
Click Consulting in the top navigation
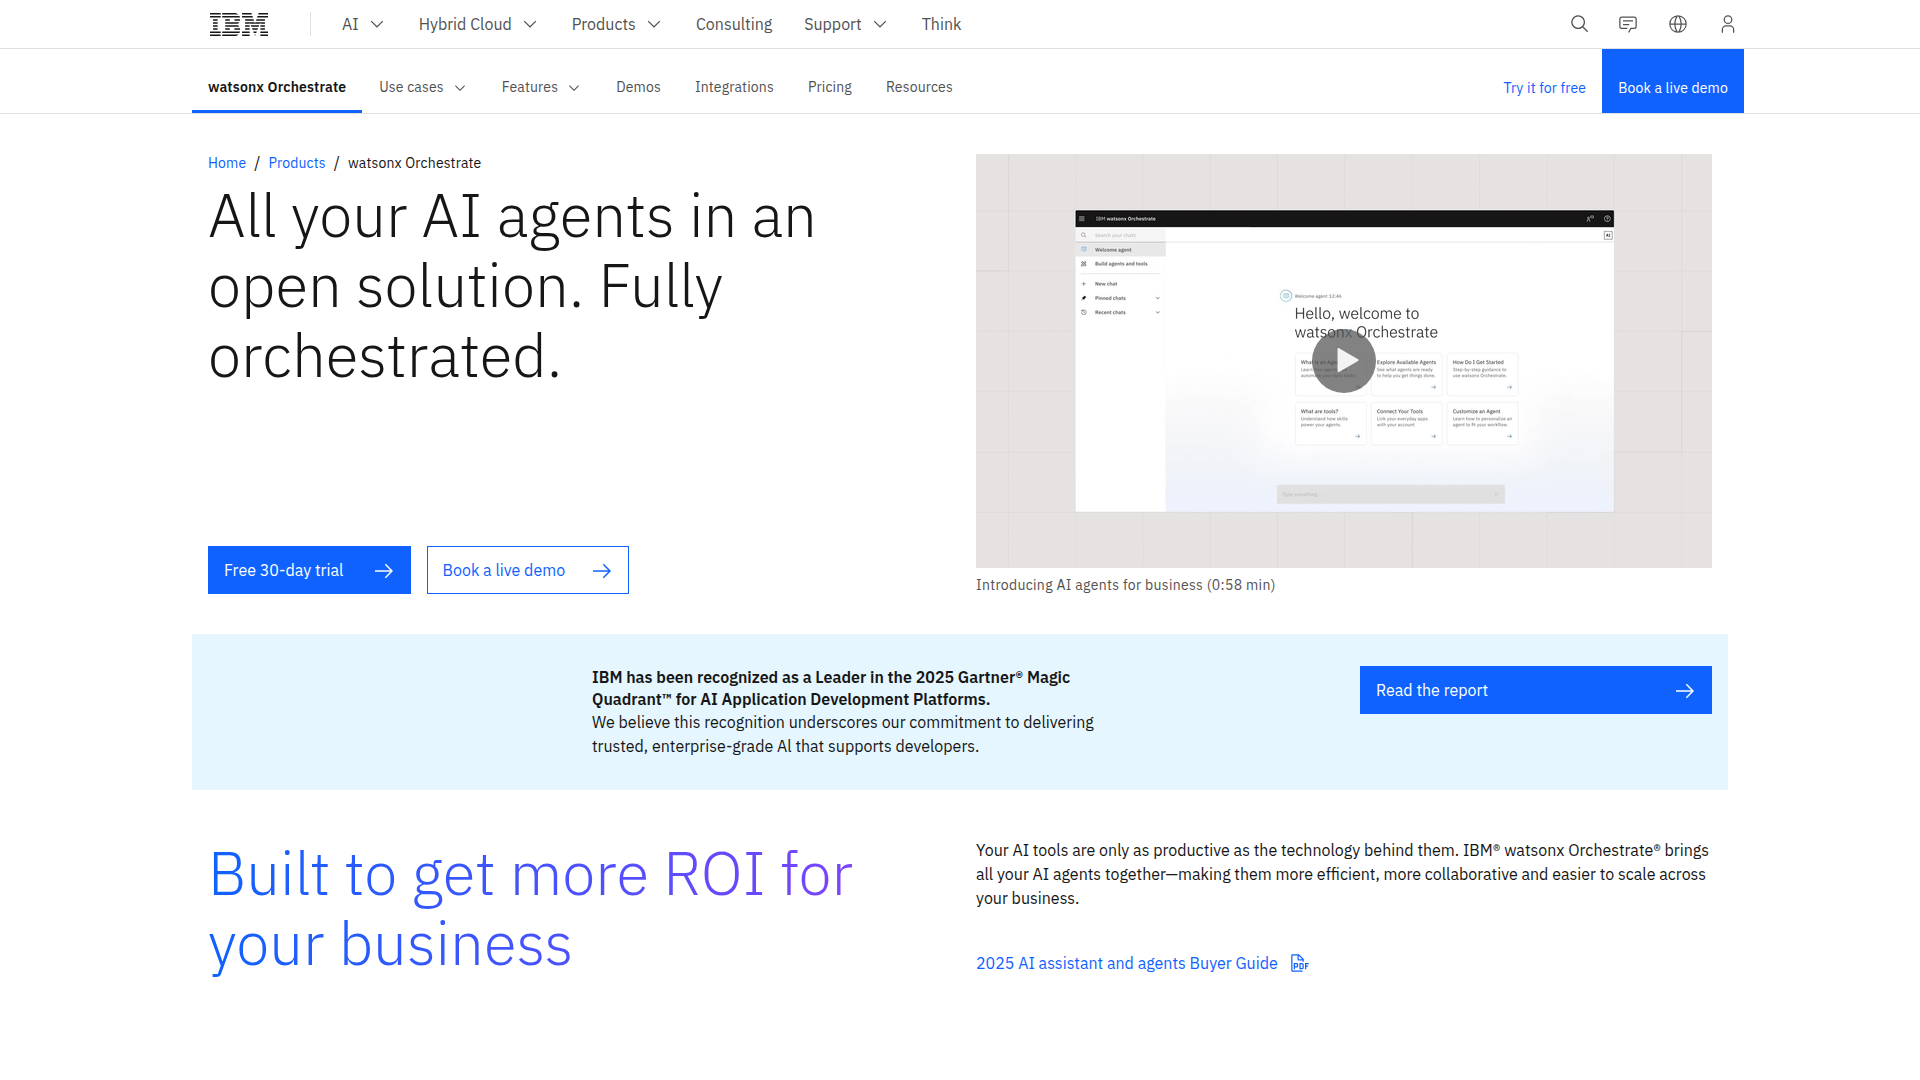point(733,24)
